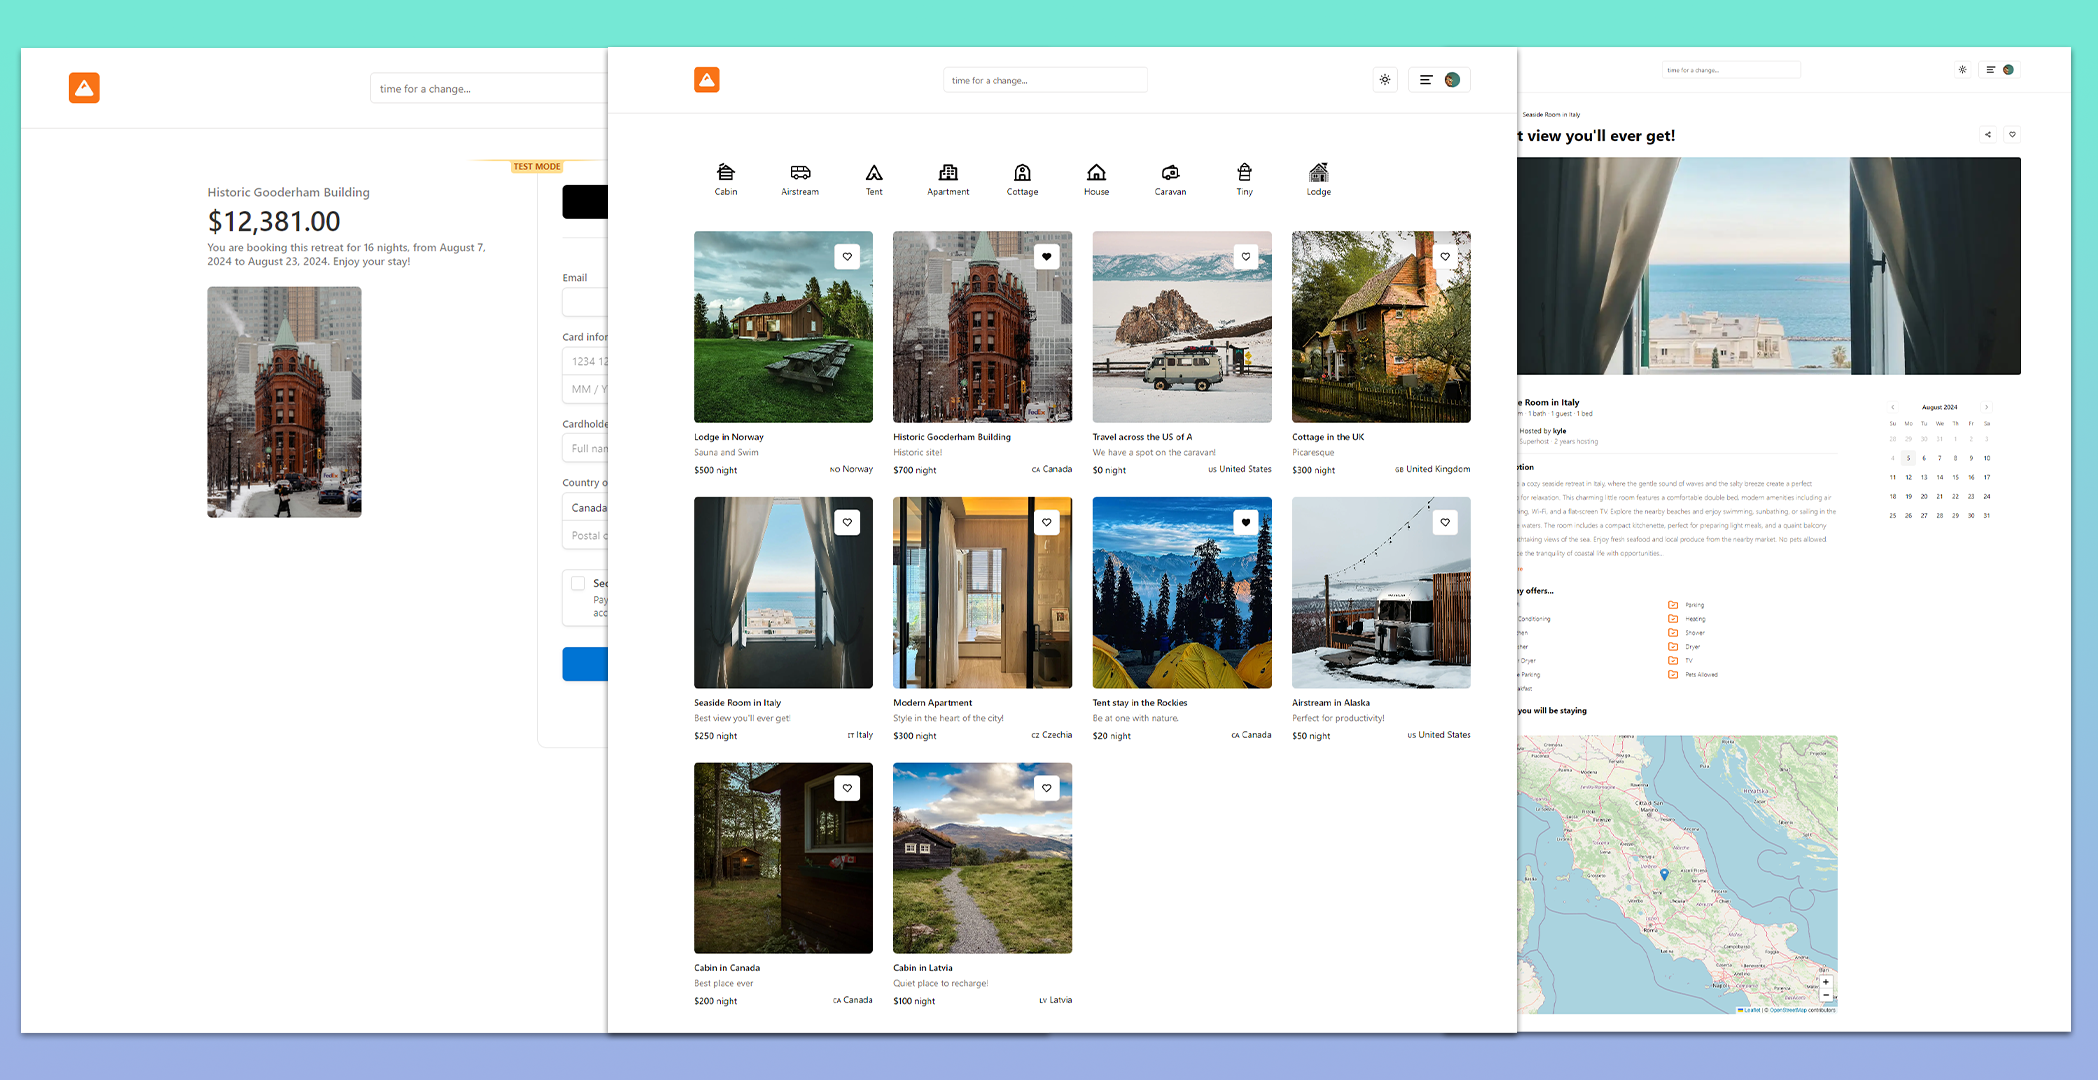2098x1080 pixels.
Task: Click the blue pay button in checkout
Action: click(585, 664)
